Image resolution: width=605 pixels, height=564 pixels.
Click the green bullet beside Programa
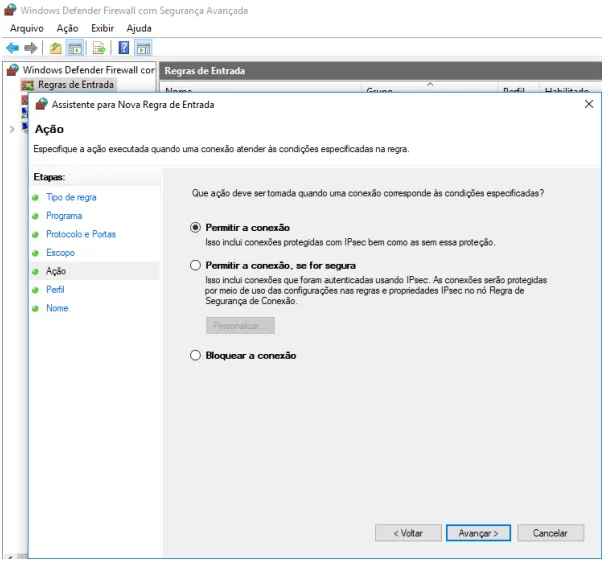[35, 216]
